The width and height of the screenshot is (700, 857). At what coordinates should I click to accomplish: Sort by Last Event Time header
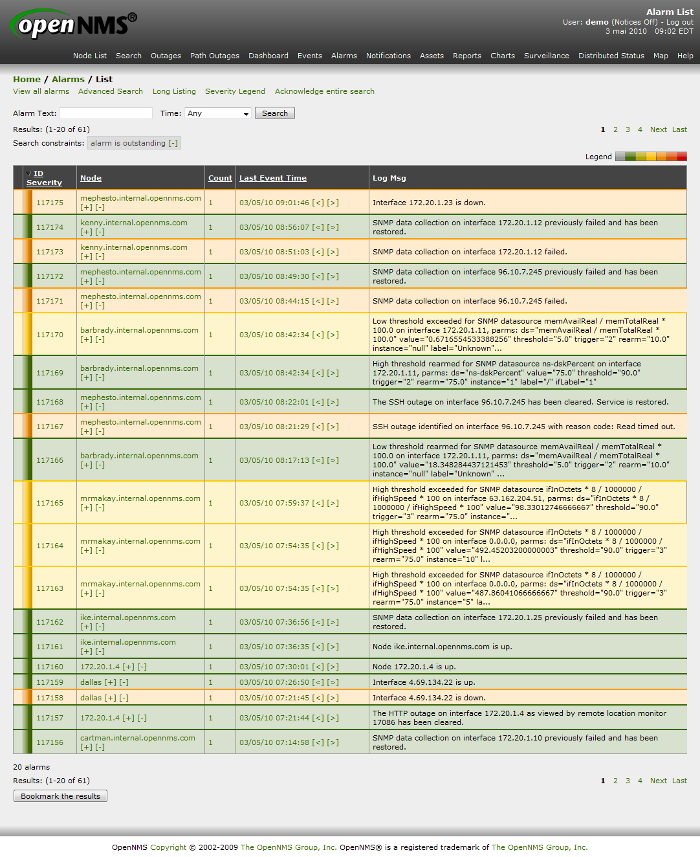273,178
